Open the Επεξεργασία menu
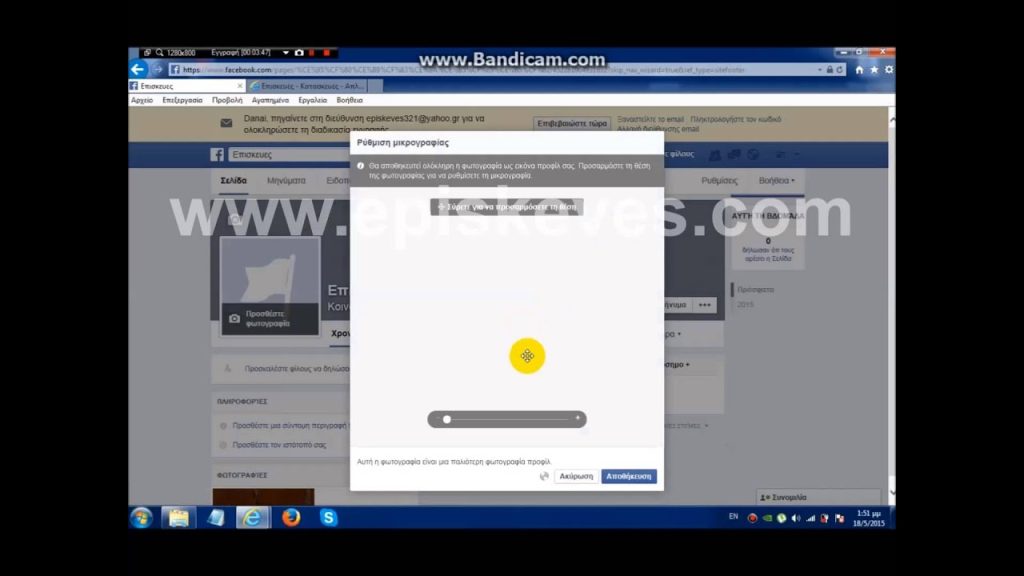1024x576 pixels. click(x=182, y=101)
